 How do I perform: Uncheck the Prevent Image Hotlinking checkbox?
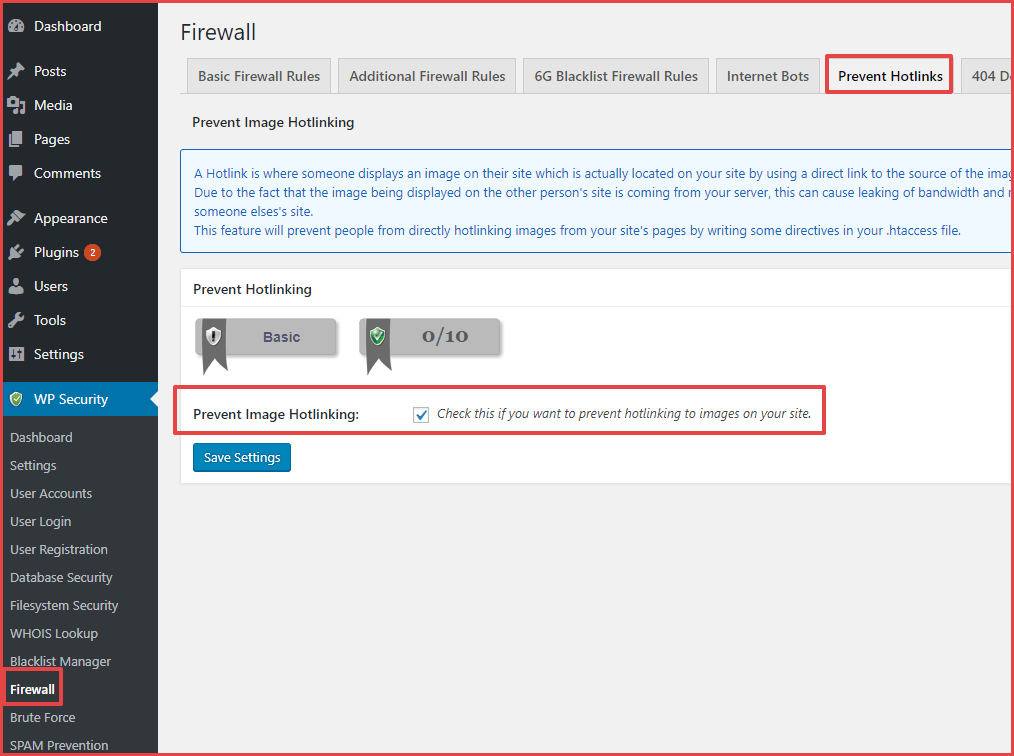(421, 413)
